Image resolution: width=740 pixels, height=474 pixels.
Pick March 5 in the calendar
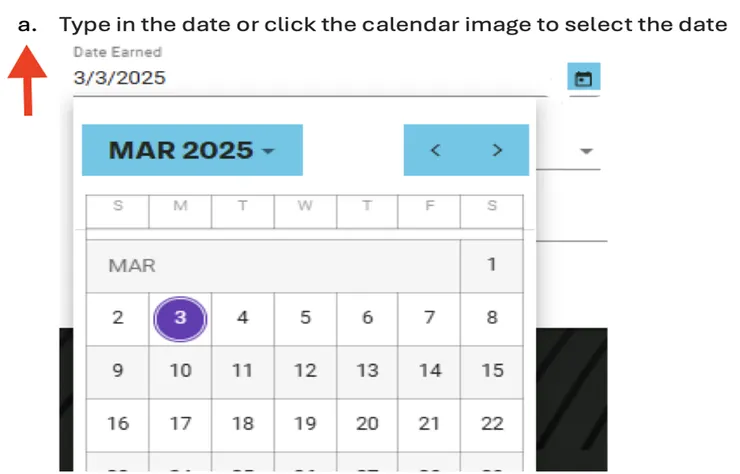pos(305,318)
